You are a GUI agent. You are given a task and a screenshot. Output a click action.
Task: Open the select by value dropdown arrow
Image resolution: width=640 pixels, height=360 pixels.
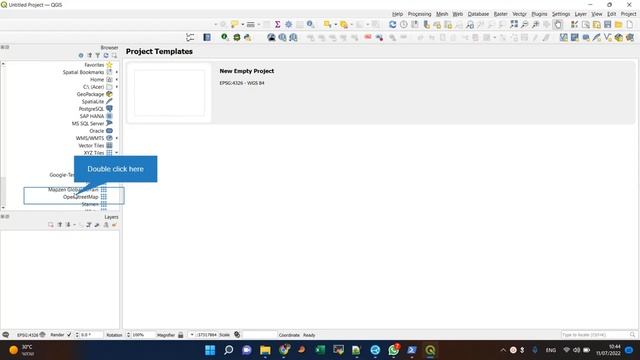tap(352, 24)
